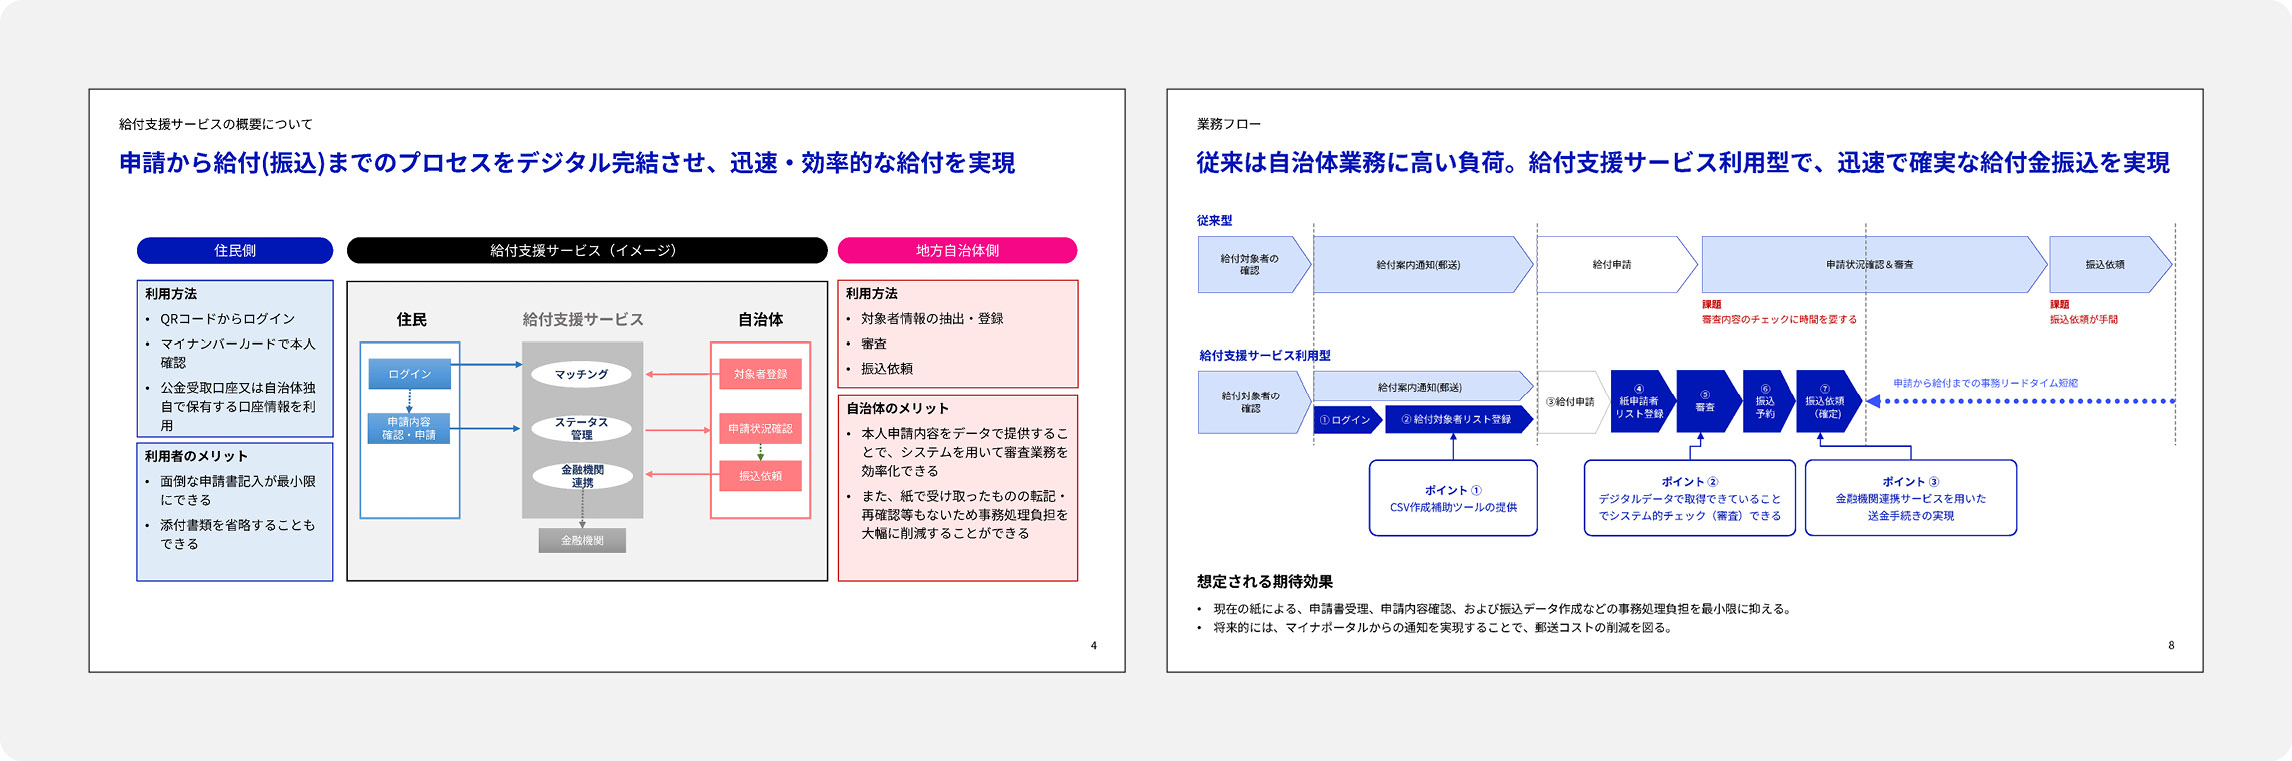Select the slide title starting 申請から給付(振込)まで

[567, 163]
